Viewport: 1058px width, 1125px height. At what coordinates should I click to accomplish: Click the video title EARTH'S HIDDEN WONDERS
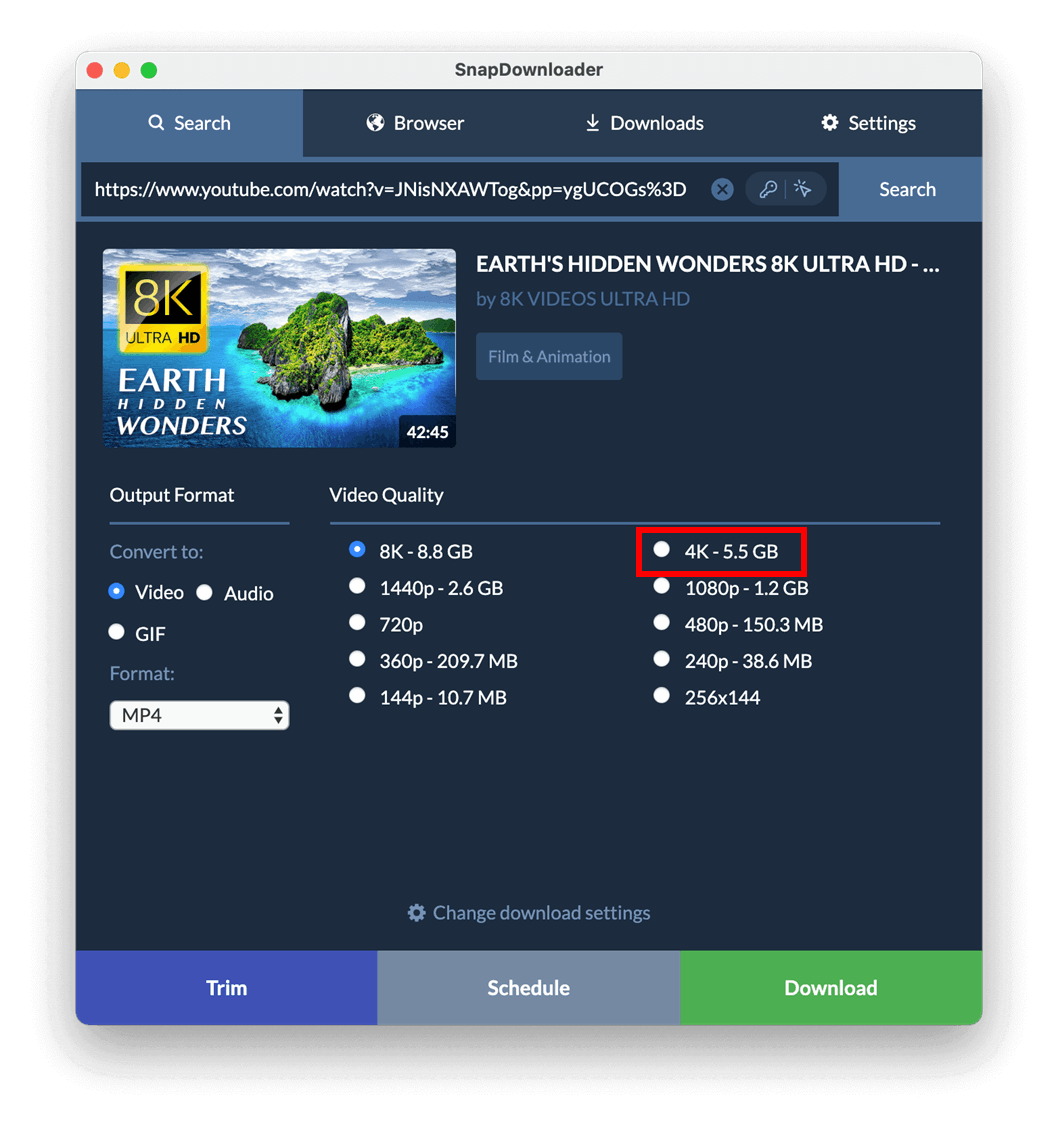click(708, 264)
